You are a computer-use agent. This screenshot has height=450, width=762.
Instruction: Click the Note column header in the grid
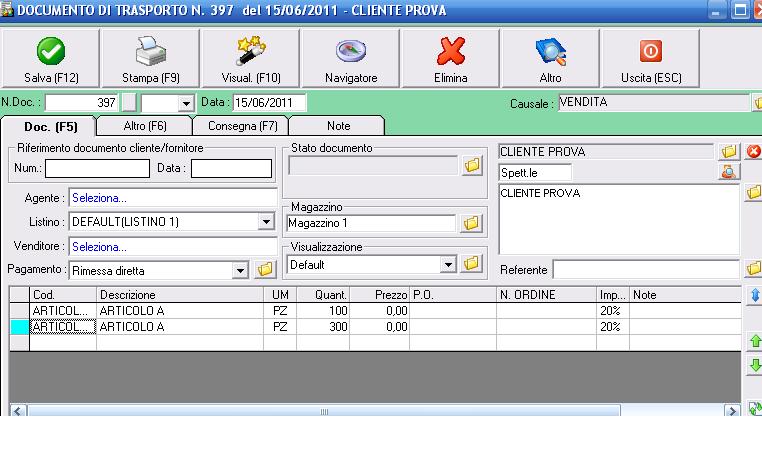point(685,295)
